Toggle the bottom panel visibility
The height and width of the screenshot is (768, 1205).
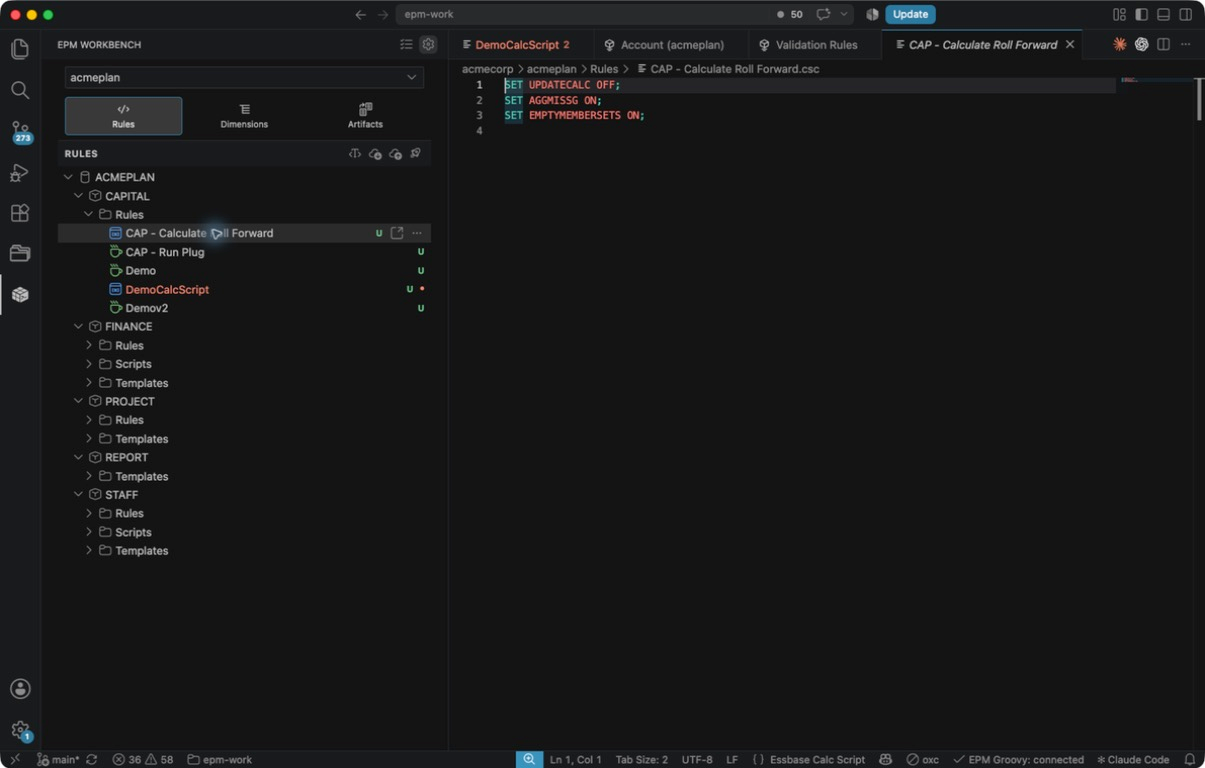(x=1163, y=15)
